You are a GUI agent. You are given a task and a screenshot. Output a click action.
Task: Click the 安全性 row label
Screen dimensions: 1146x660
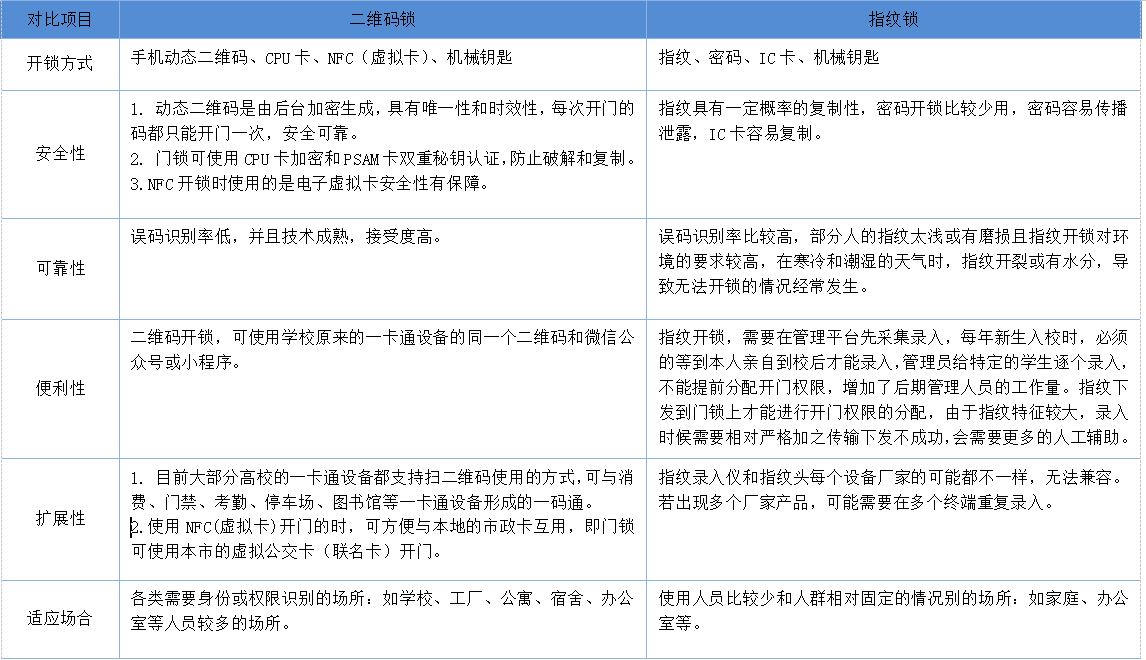60,154
